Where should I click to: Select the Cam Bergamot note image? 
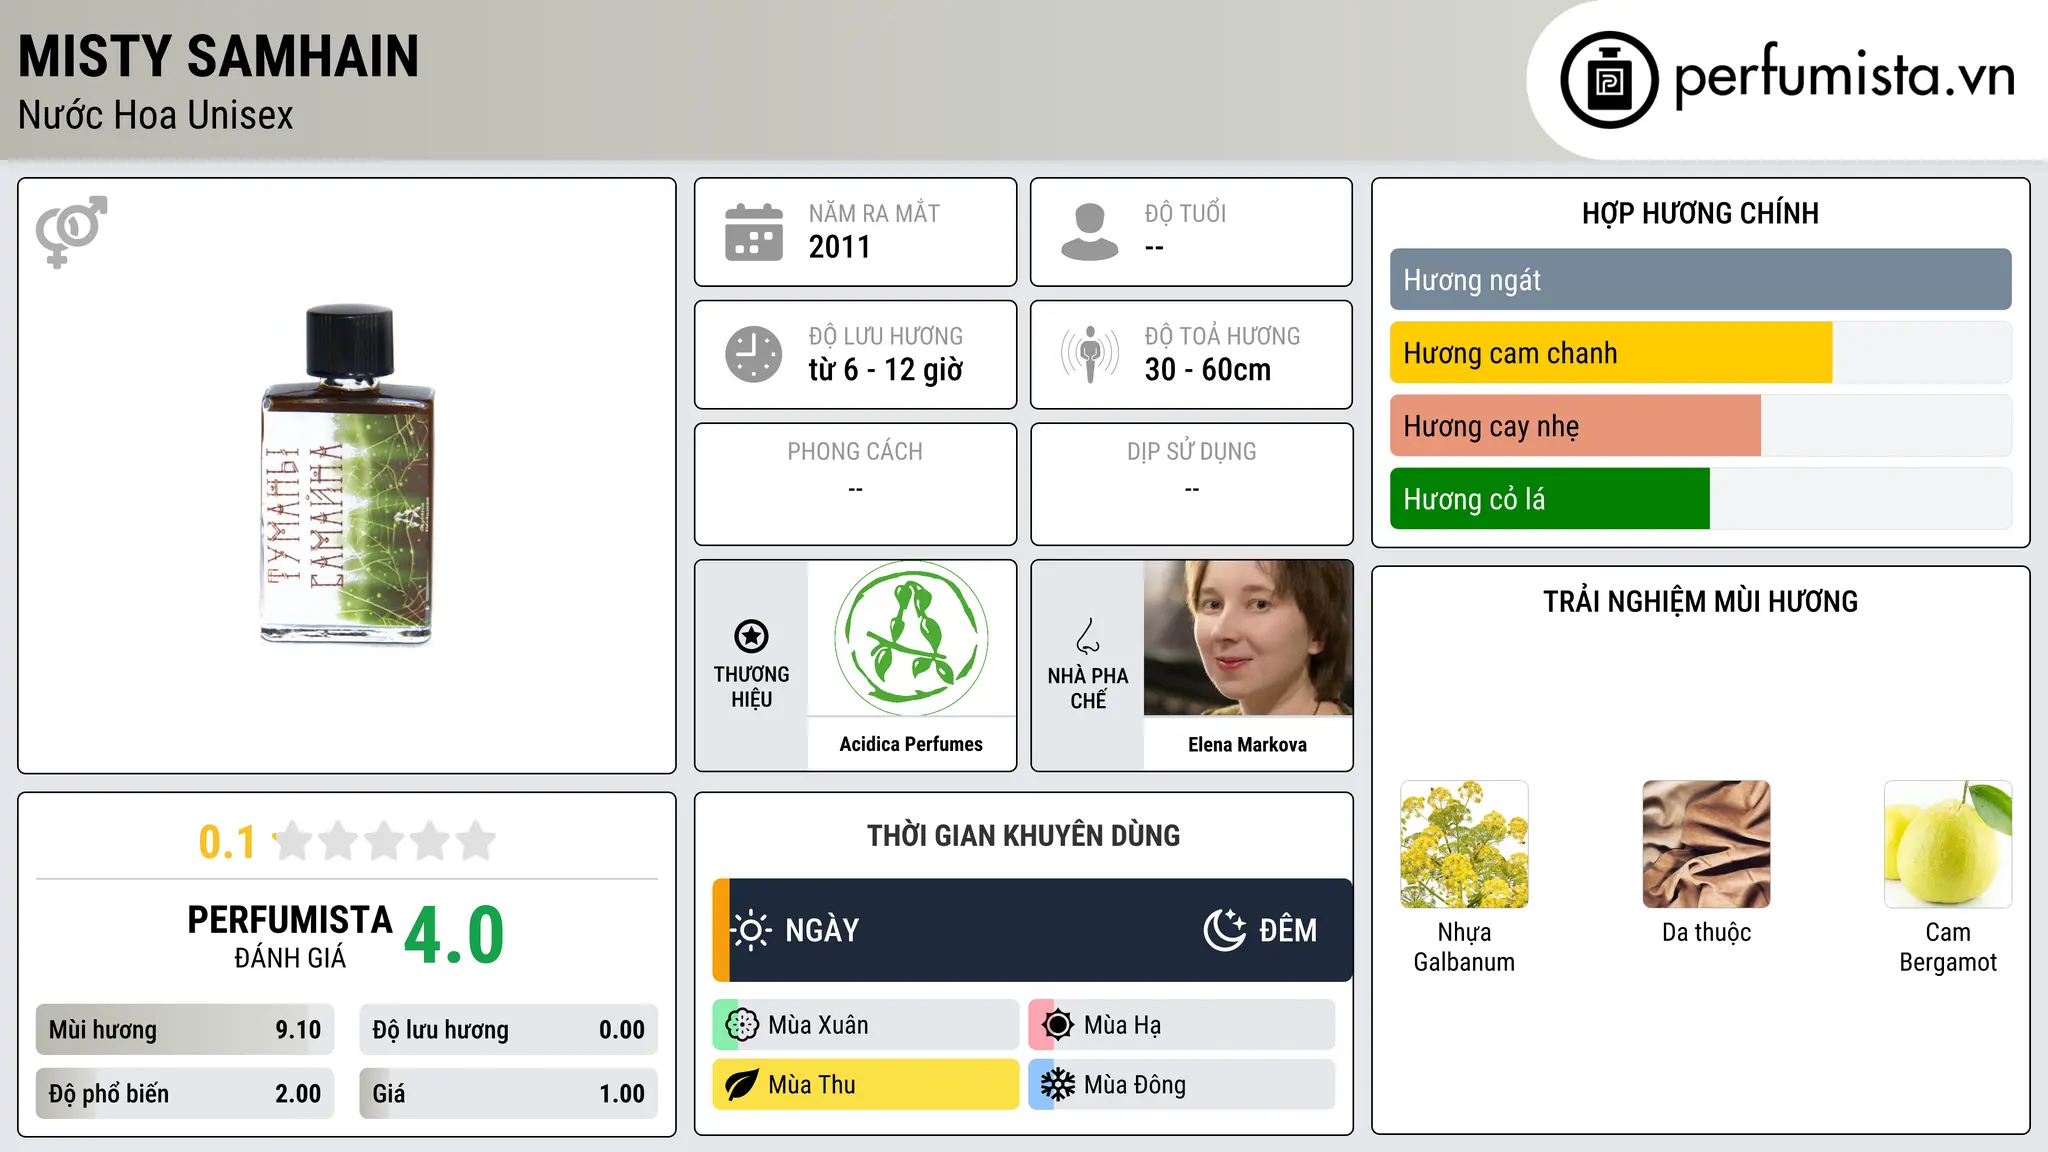pyautogui.click(x=1948, y=844)
